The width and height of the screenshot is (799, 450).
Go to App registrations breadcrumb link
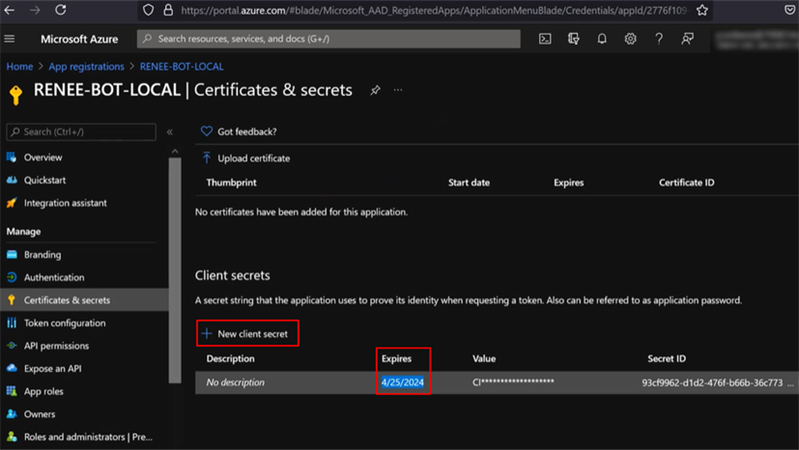pyautogui.click(x=86, y=67)
